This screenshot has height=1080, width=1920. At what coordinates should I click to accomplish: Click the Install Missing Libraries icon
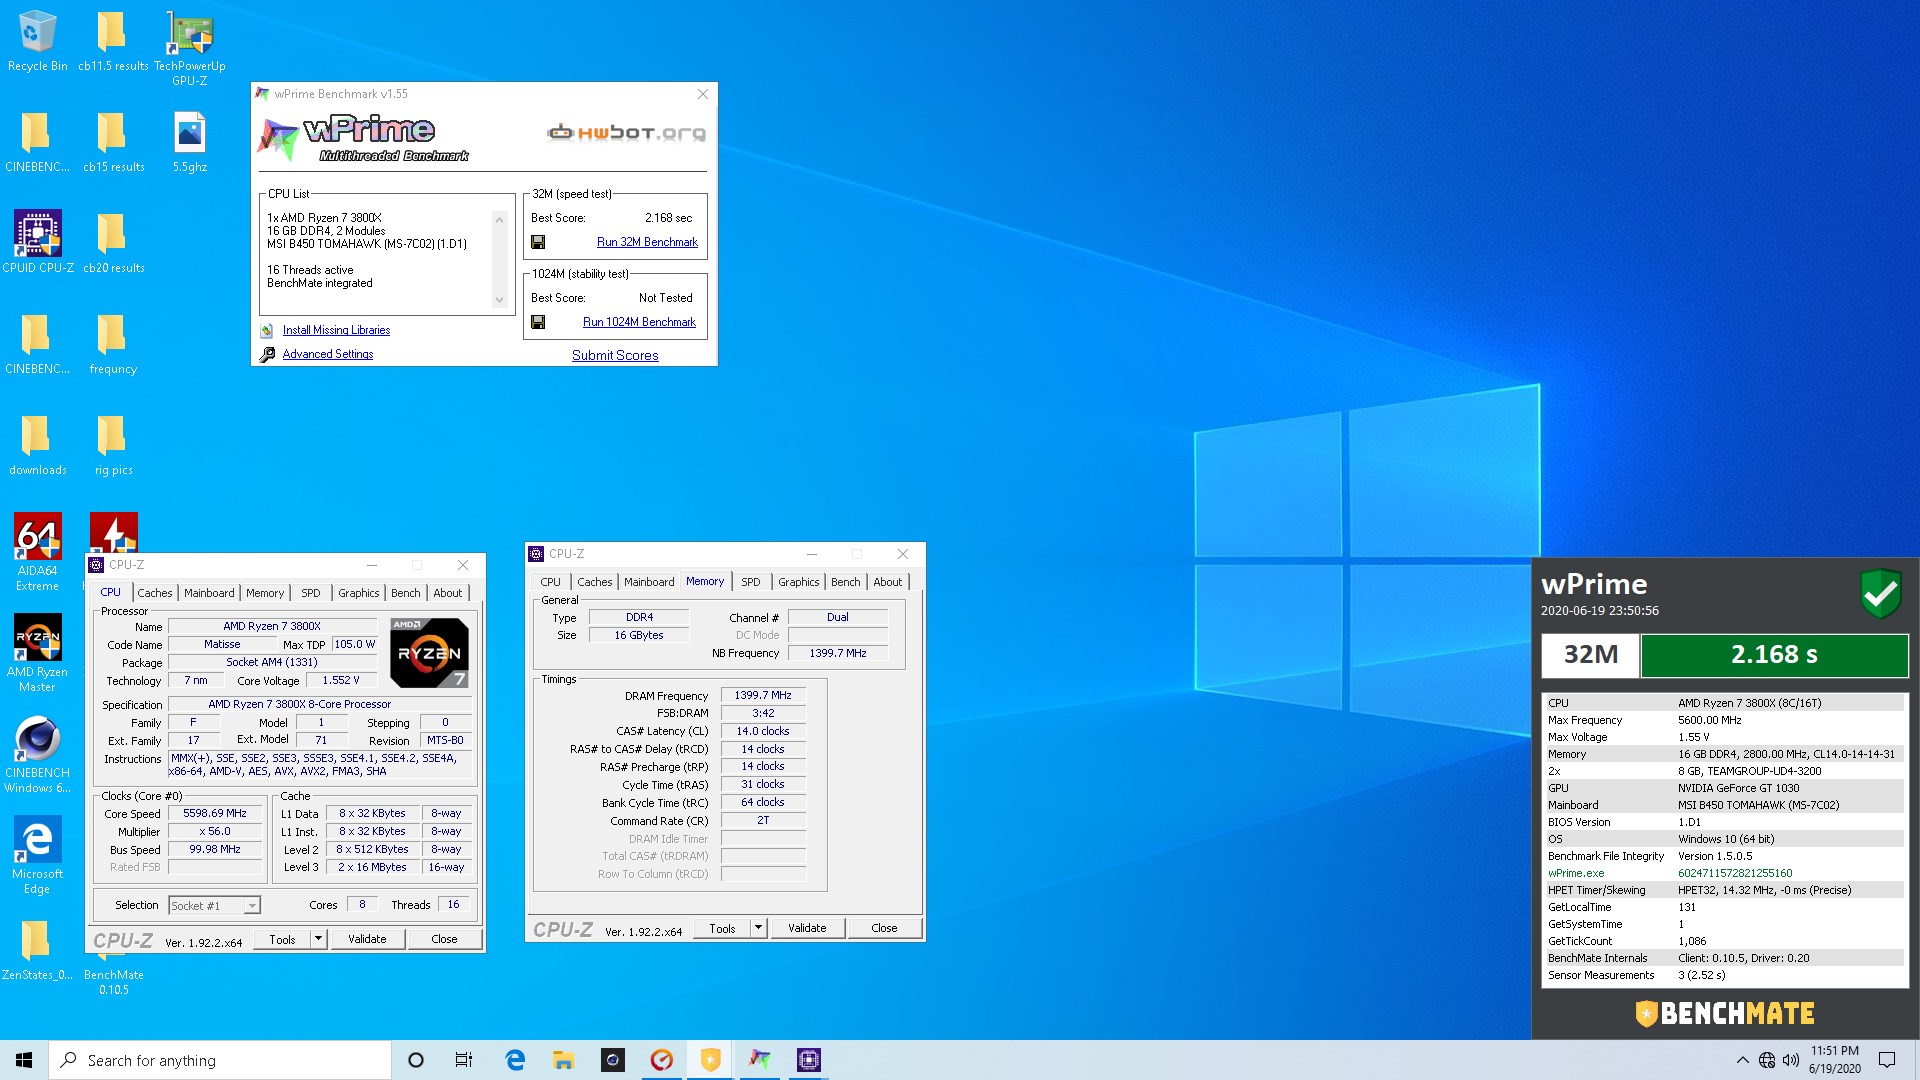[x=267, y=330]
